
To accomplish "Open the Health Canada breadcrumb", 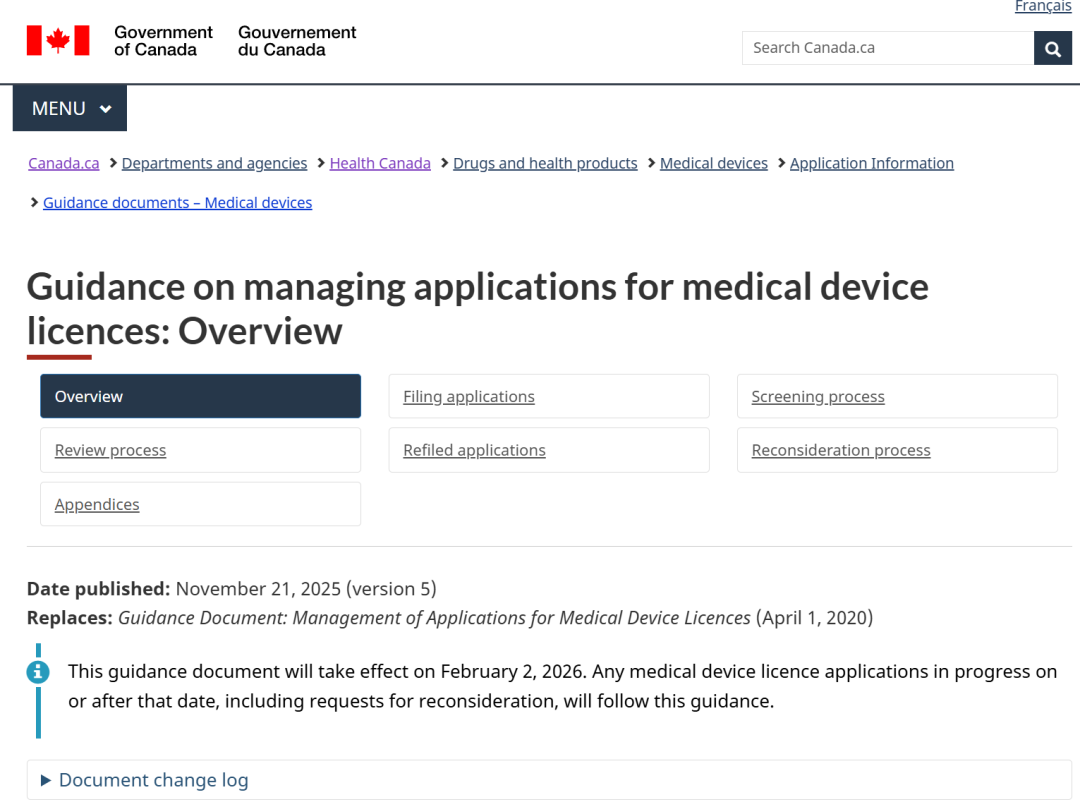I will pyautogui.click(x=380, y=163).
